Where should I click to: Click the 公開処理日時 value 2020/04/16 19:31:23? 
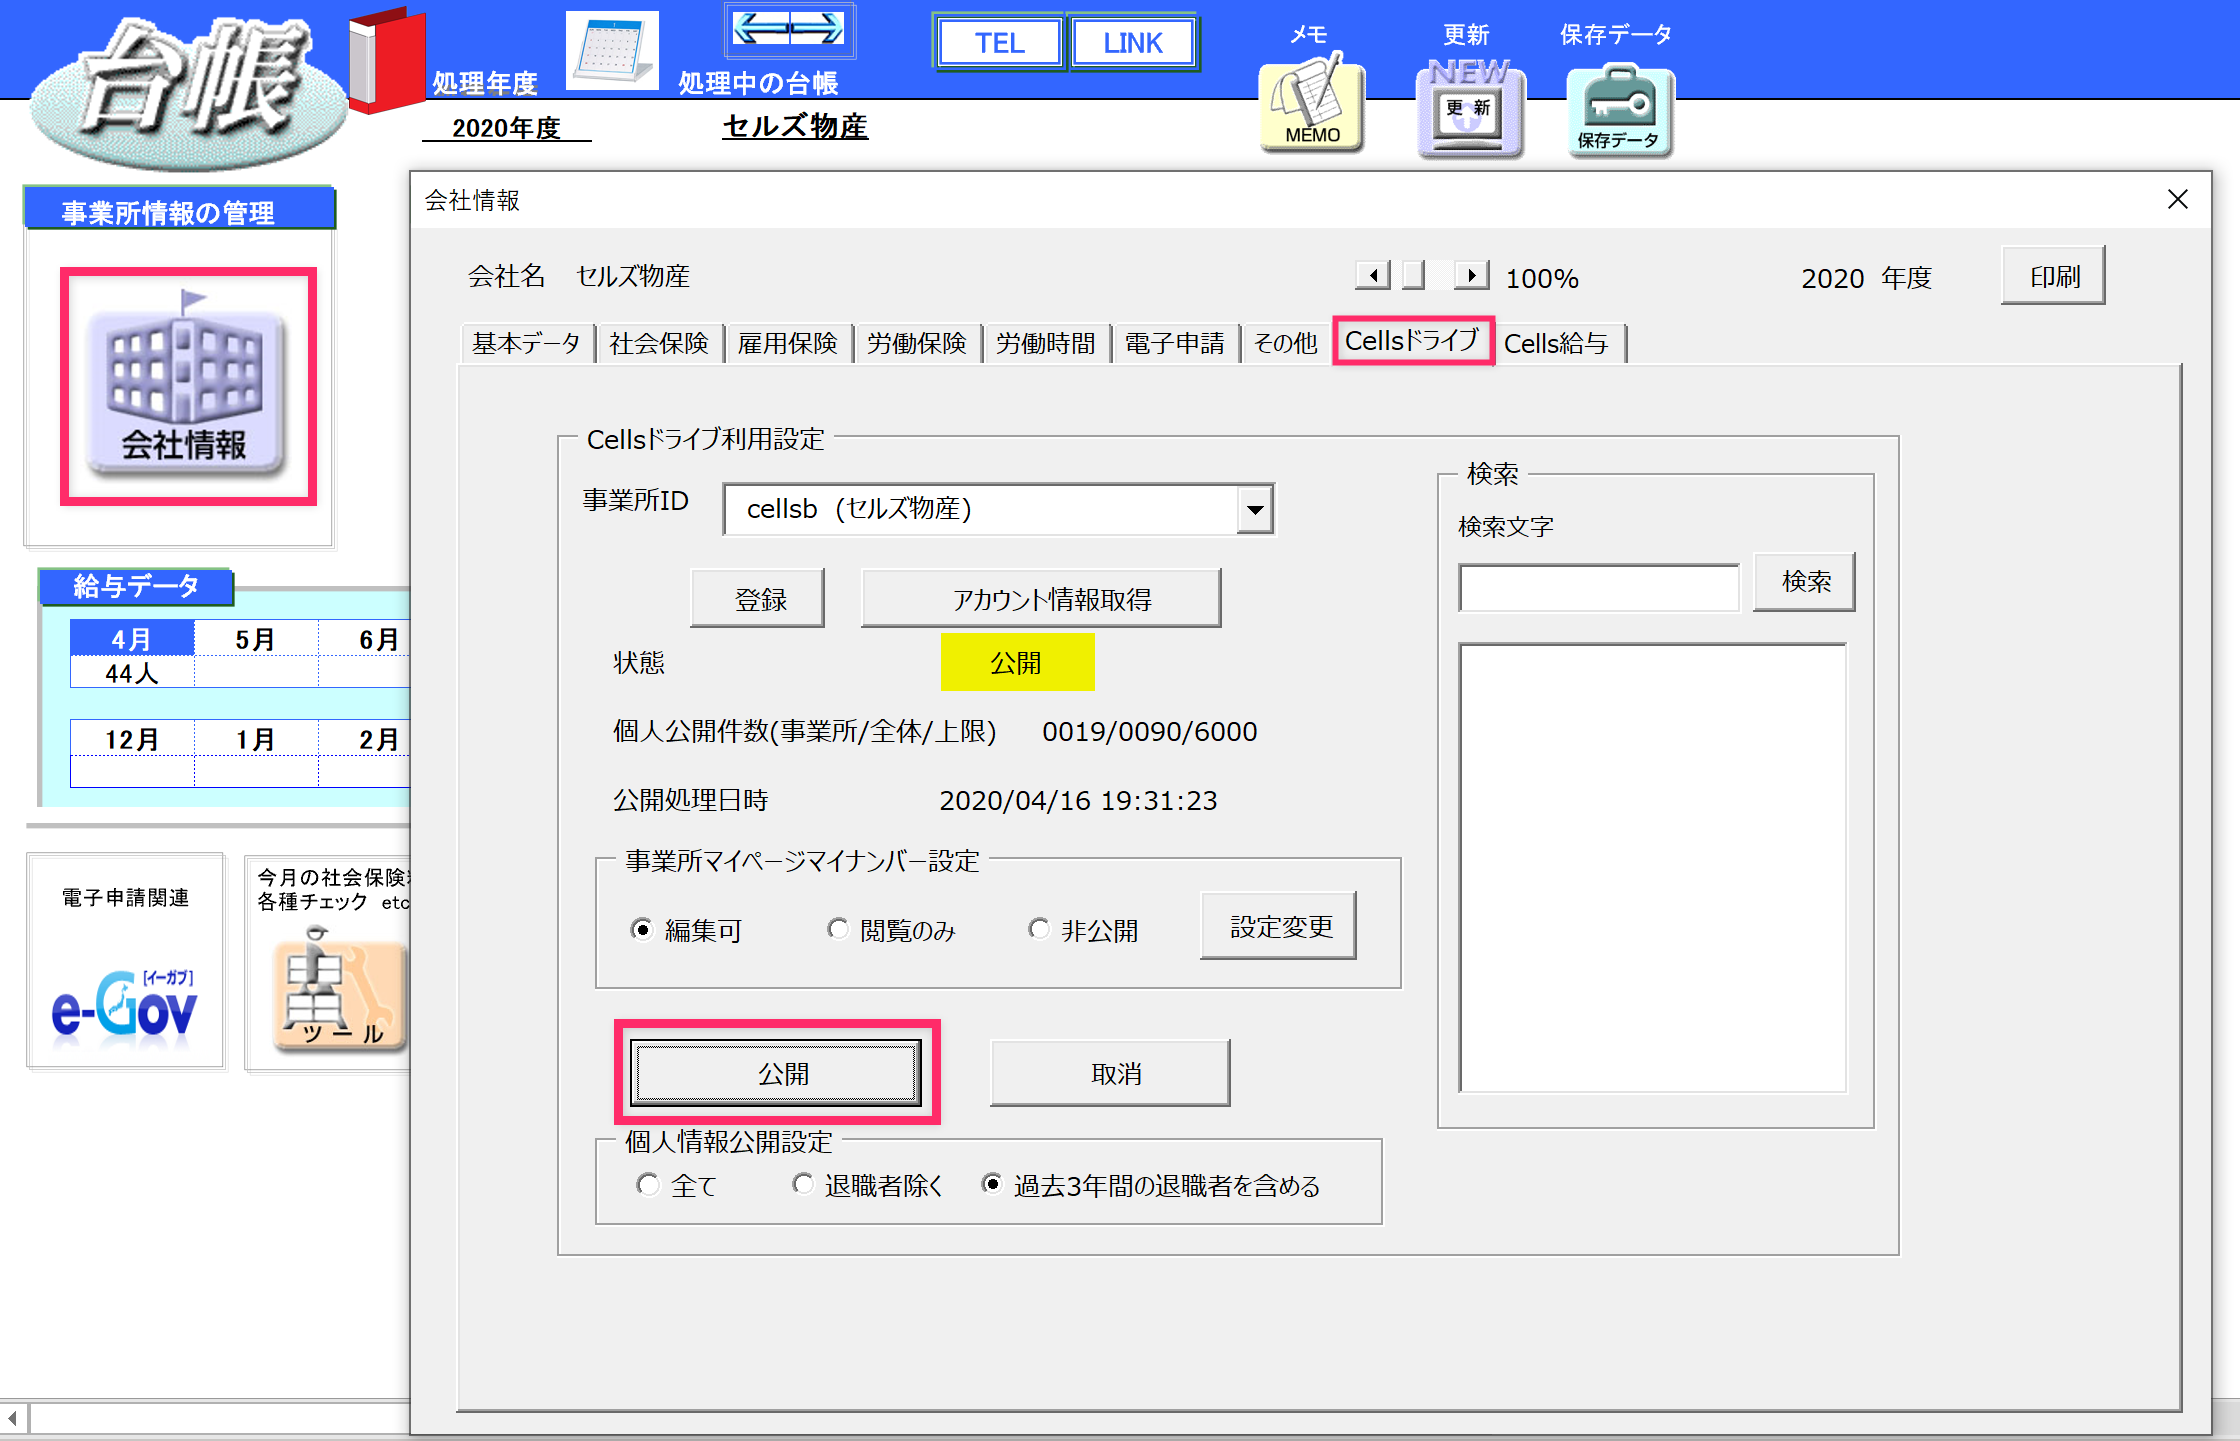1078,800
